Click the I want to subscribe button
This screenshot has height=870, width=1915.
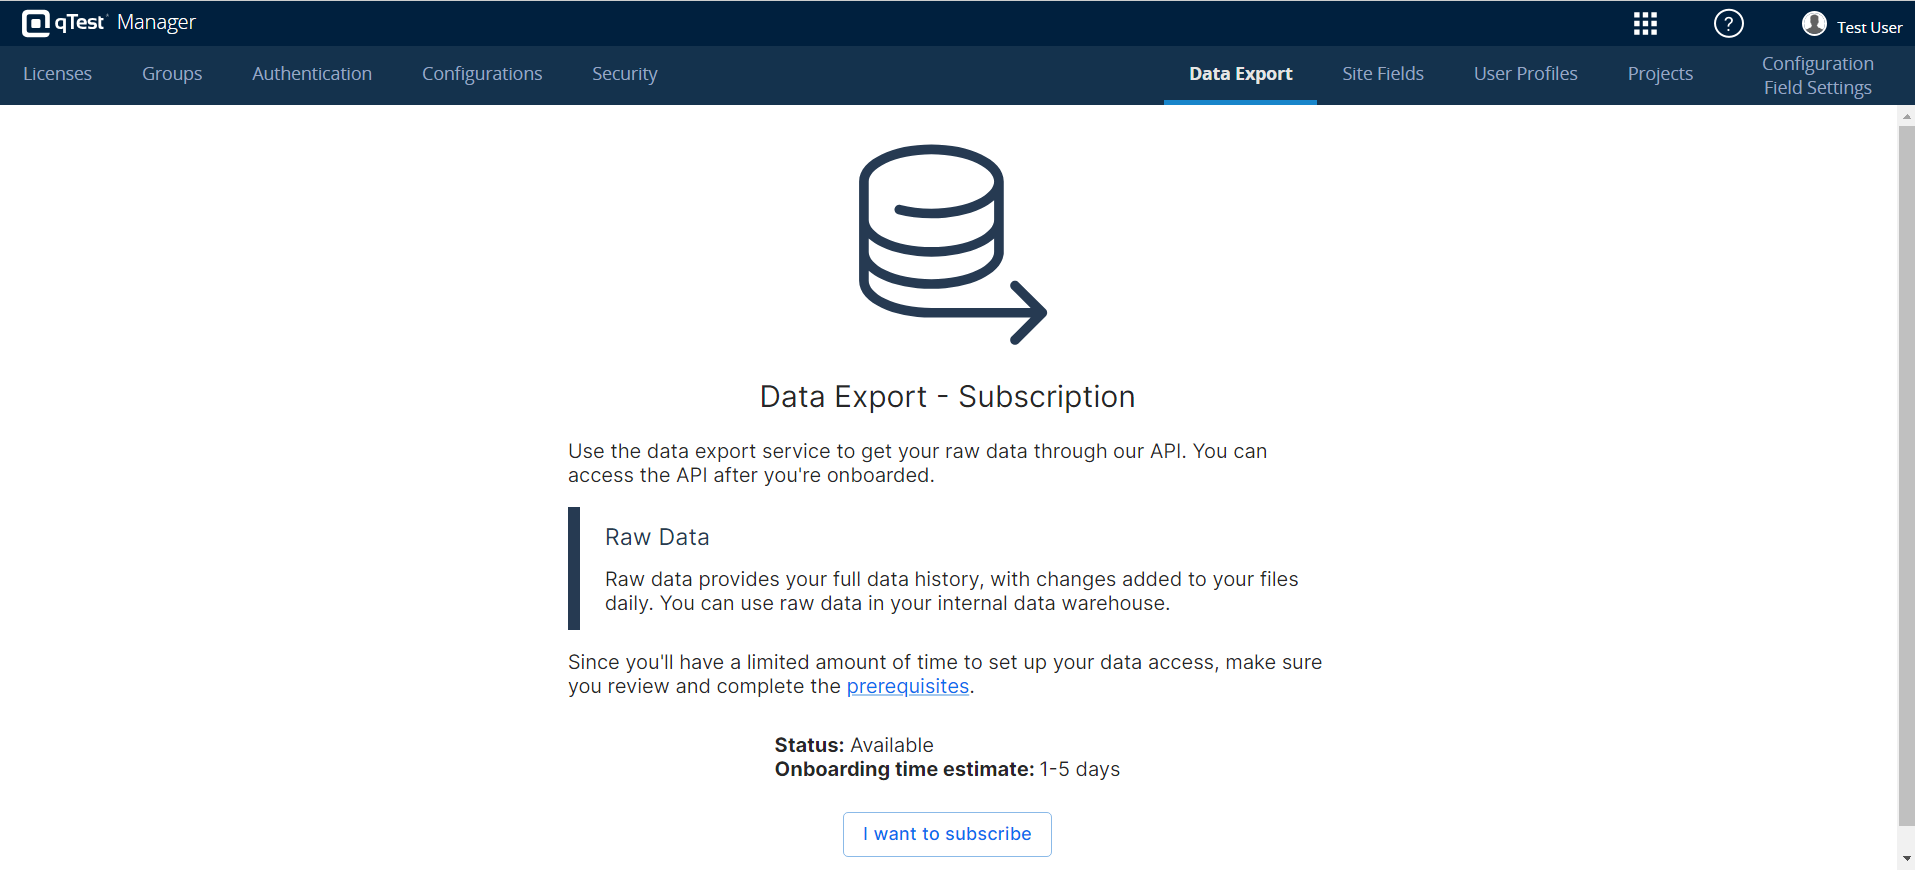pos(947,834)
